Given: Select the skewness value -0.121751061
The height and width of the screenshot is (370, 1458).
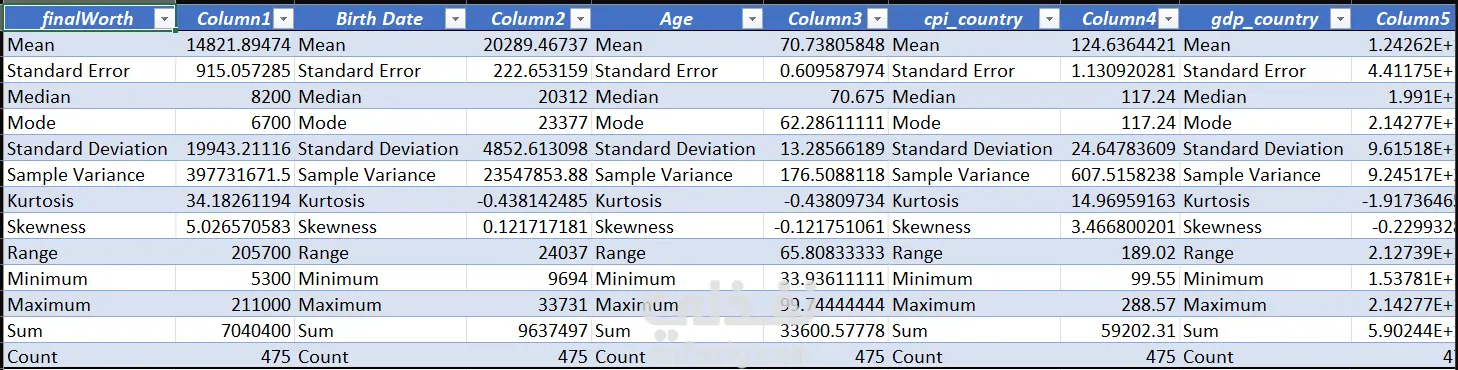Looking at the screenshot, I should click(x=826, y=227).
